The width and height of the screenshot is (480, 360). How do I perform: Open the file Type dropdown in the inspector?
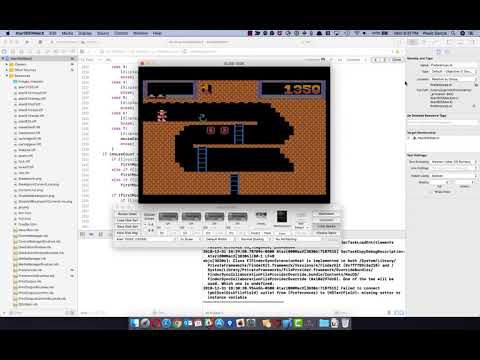click(453, 72)
